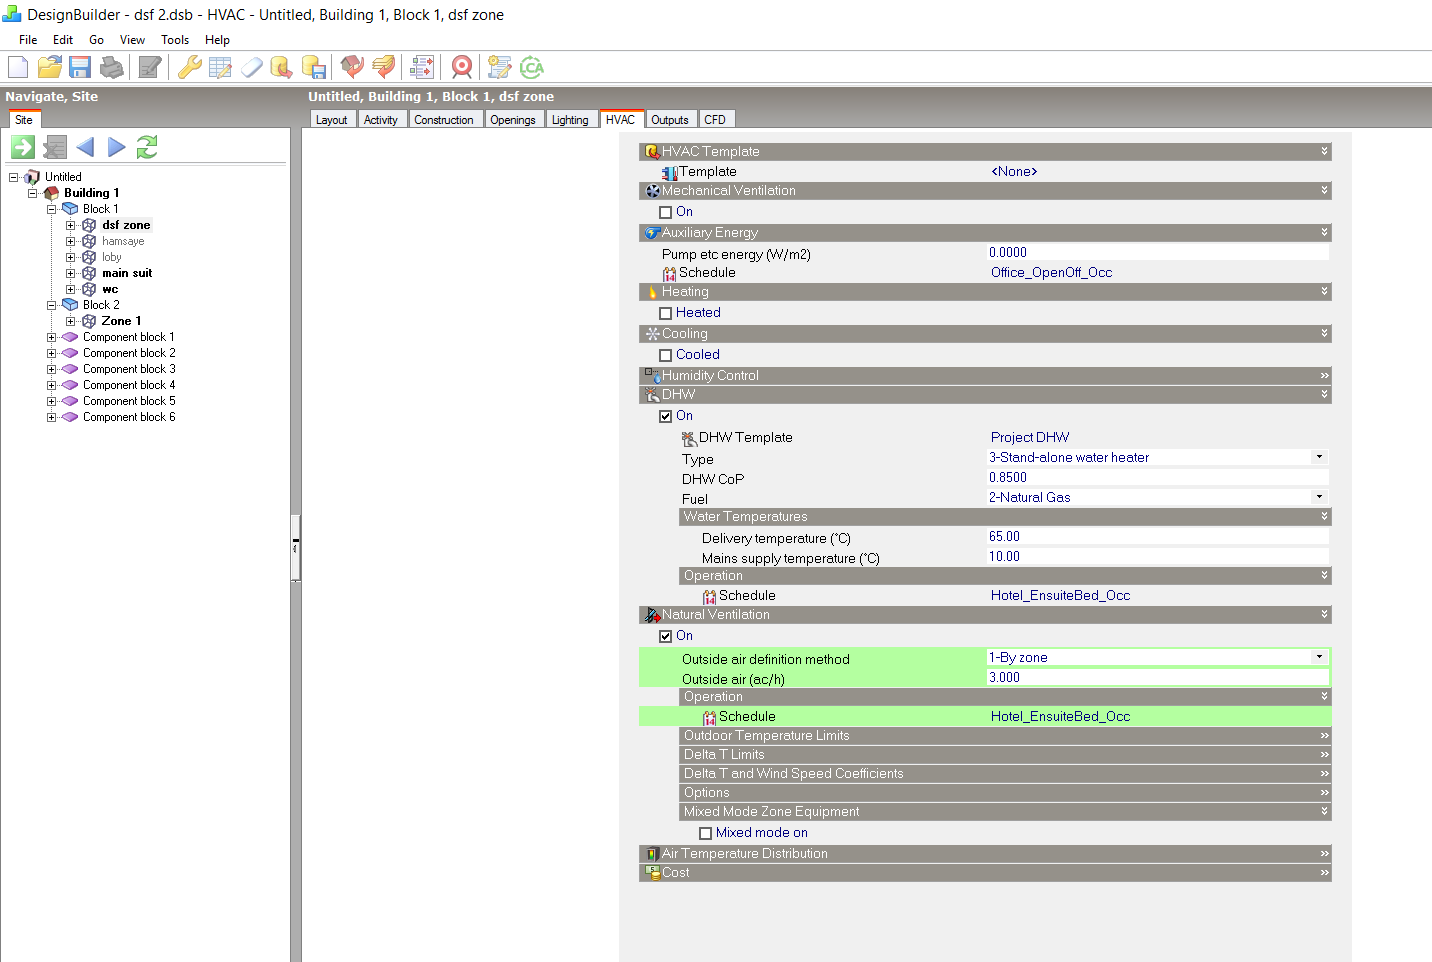Image resolution: width=1432 pixels, height=962 pixels.
Task: Switch to the Lighting tab
Action: tap(570, 120)
